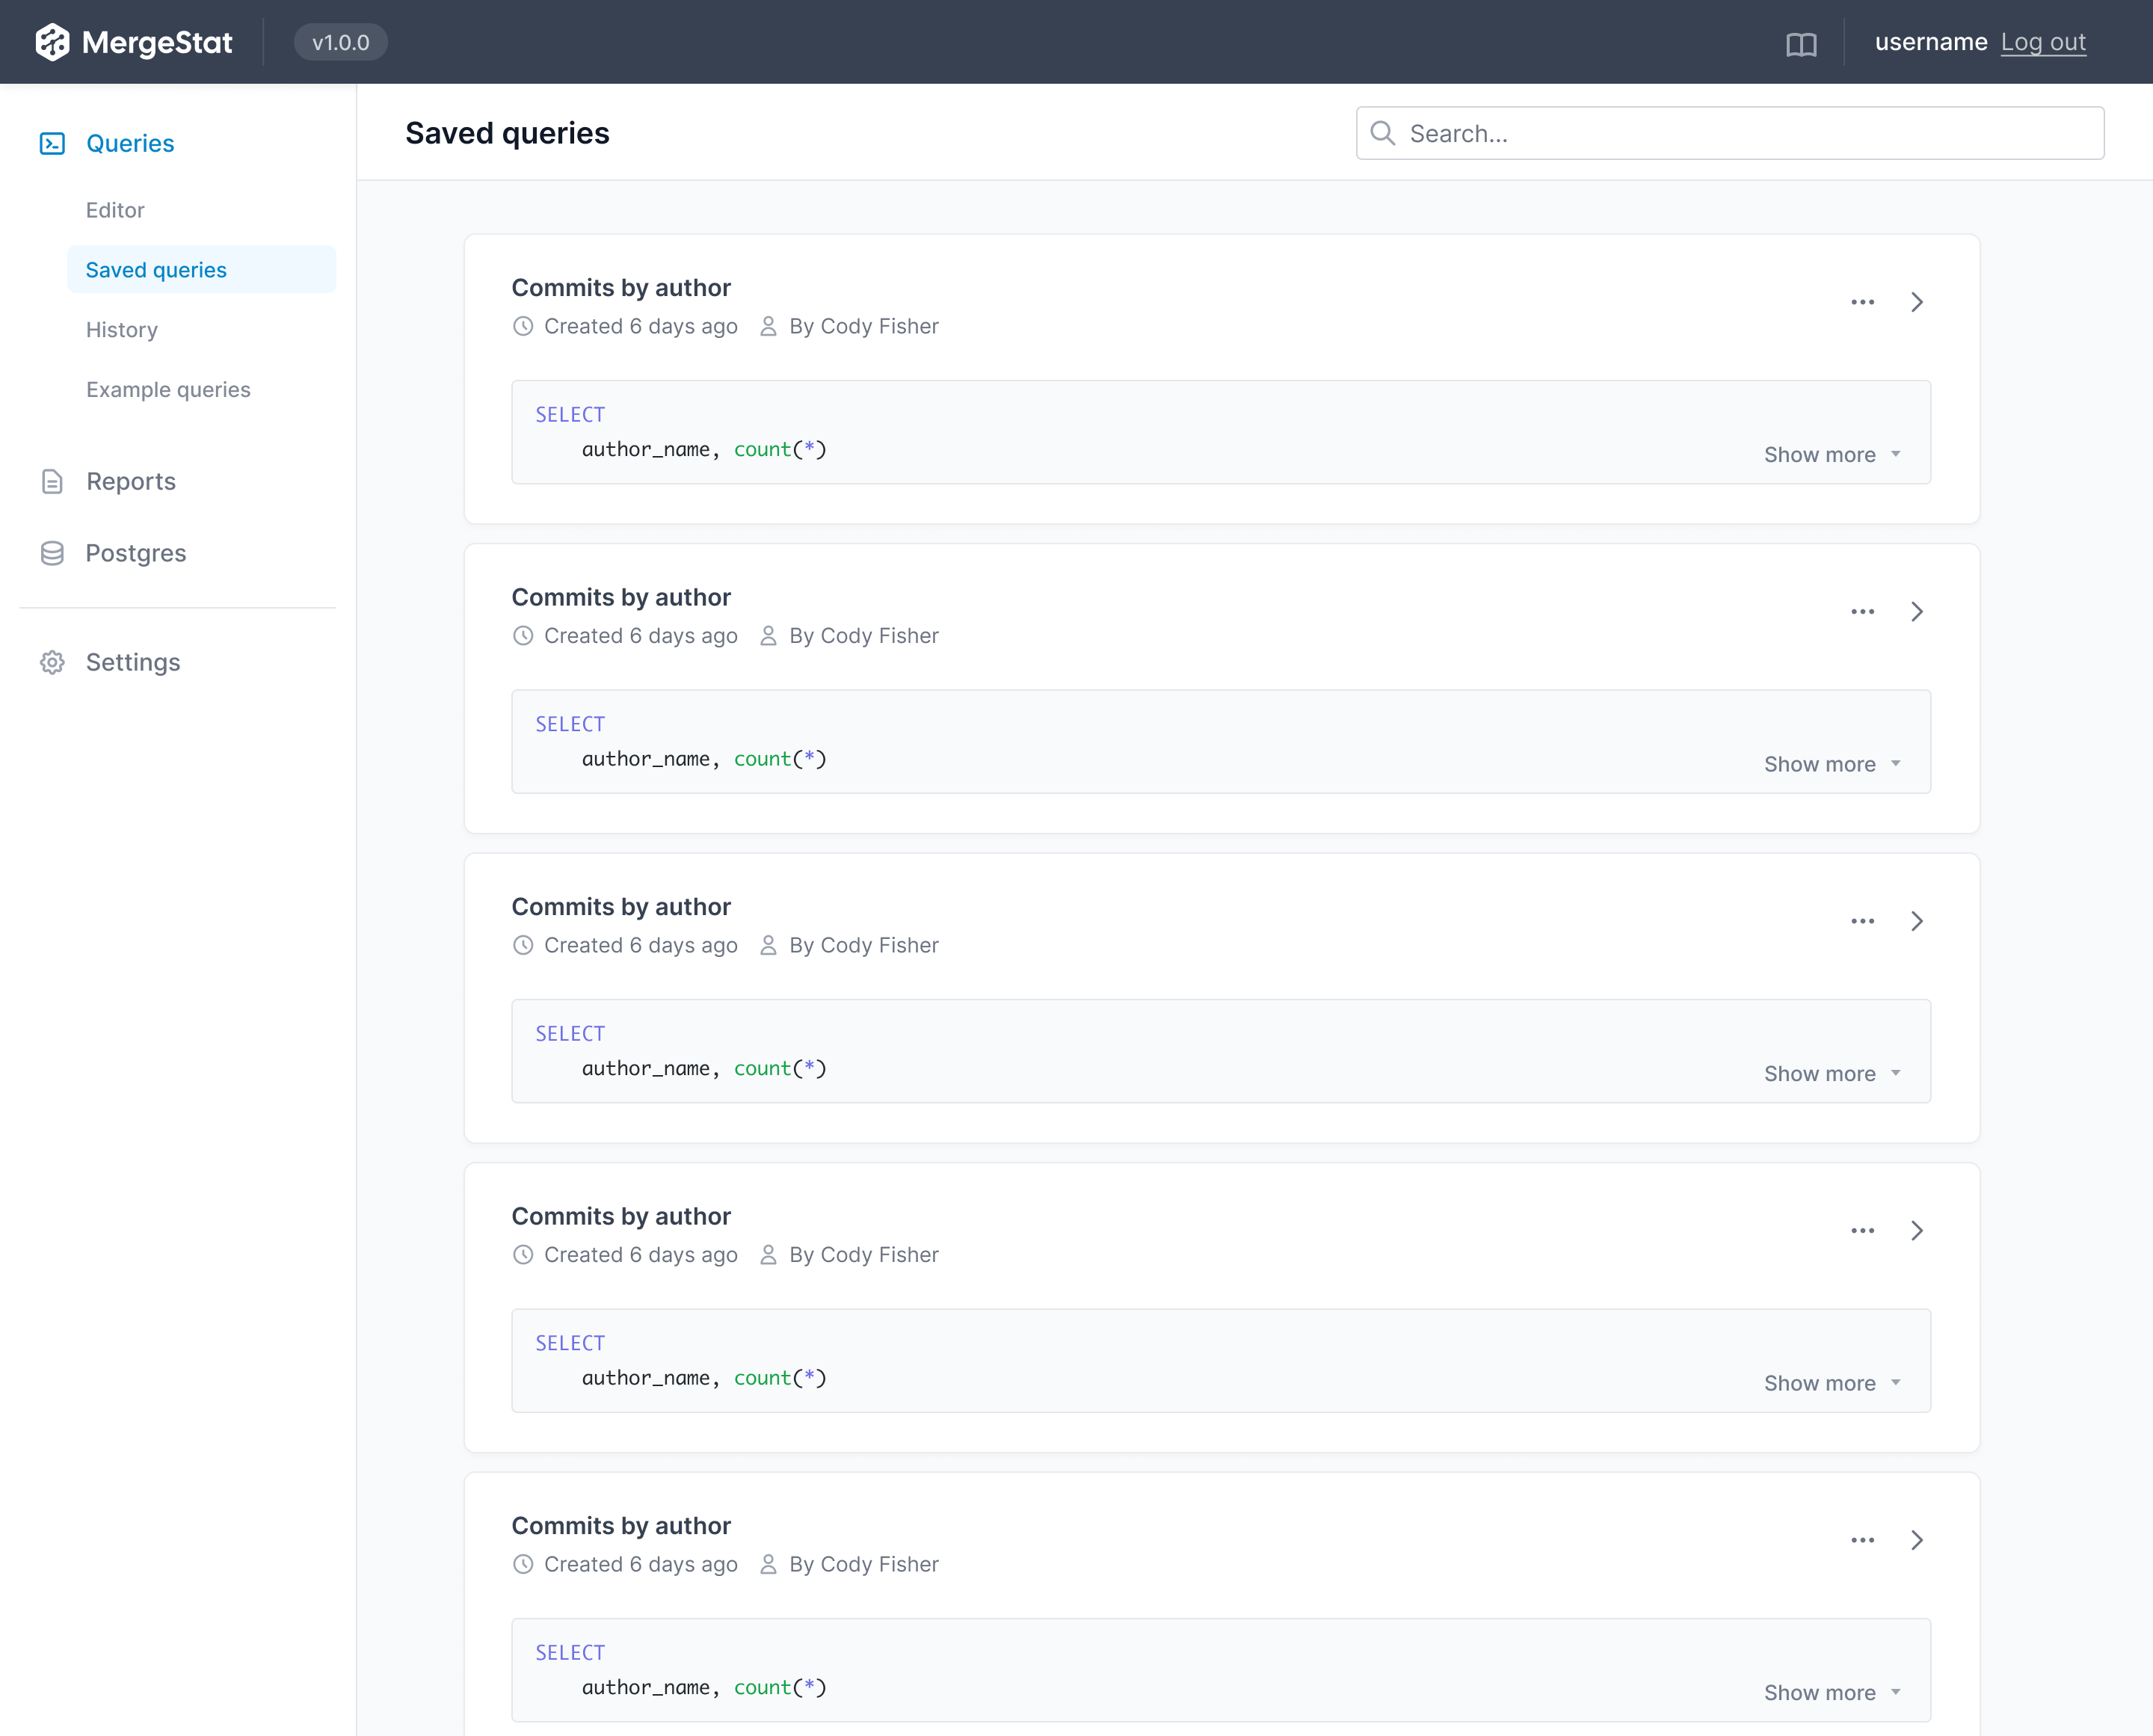The width and height of the screenshot is (2153, 1736).
Task: Click the clock icon on first query card
Action: coord(523,326)
